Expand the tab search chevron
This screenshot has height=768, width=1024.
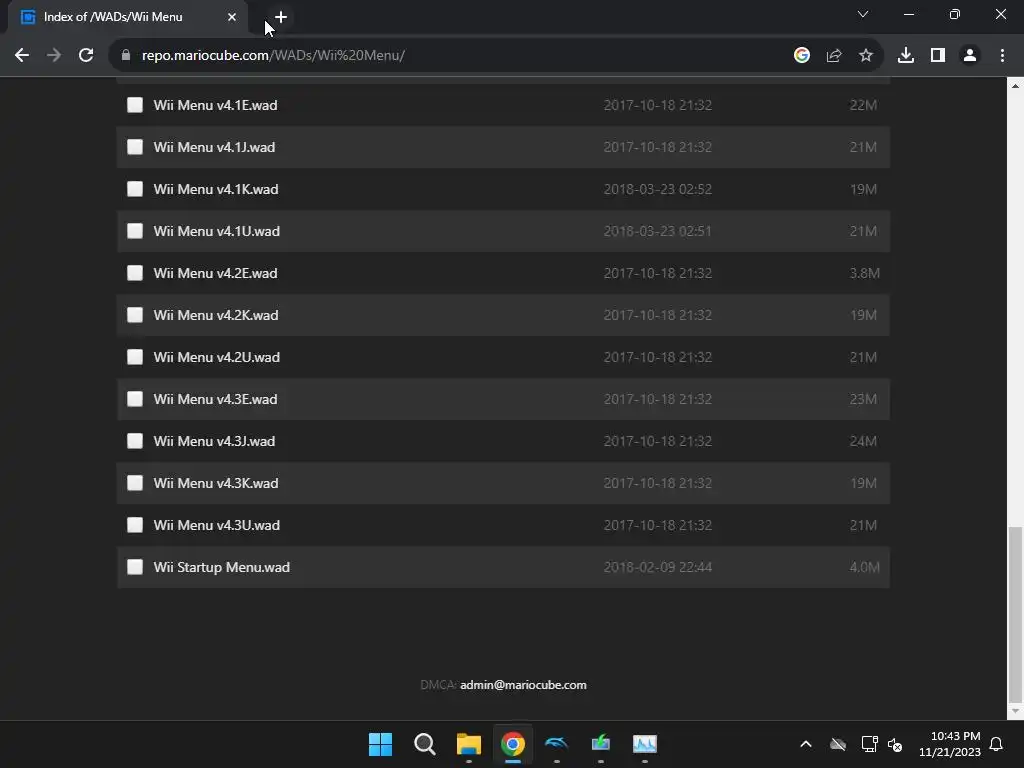tap(863, 14)
